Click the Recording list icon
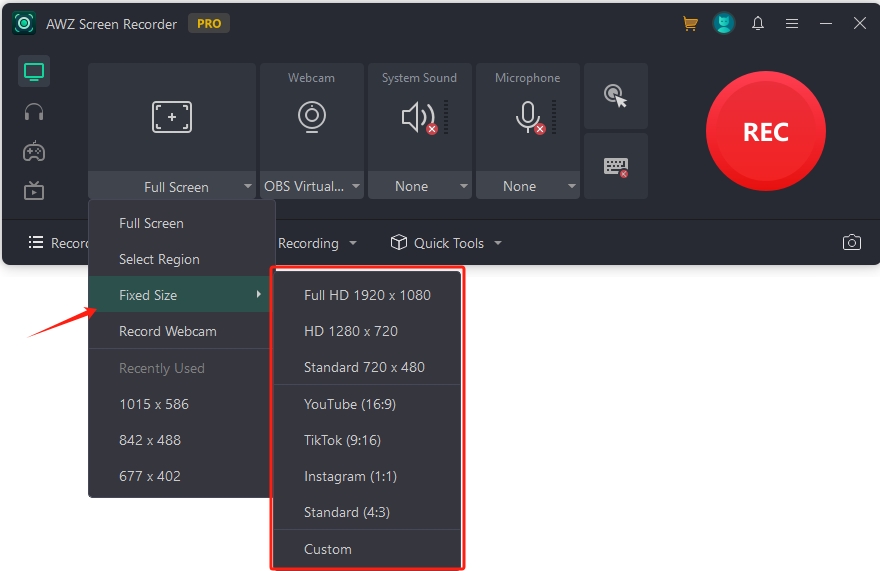880x571 pixels. click(36, 243)
